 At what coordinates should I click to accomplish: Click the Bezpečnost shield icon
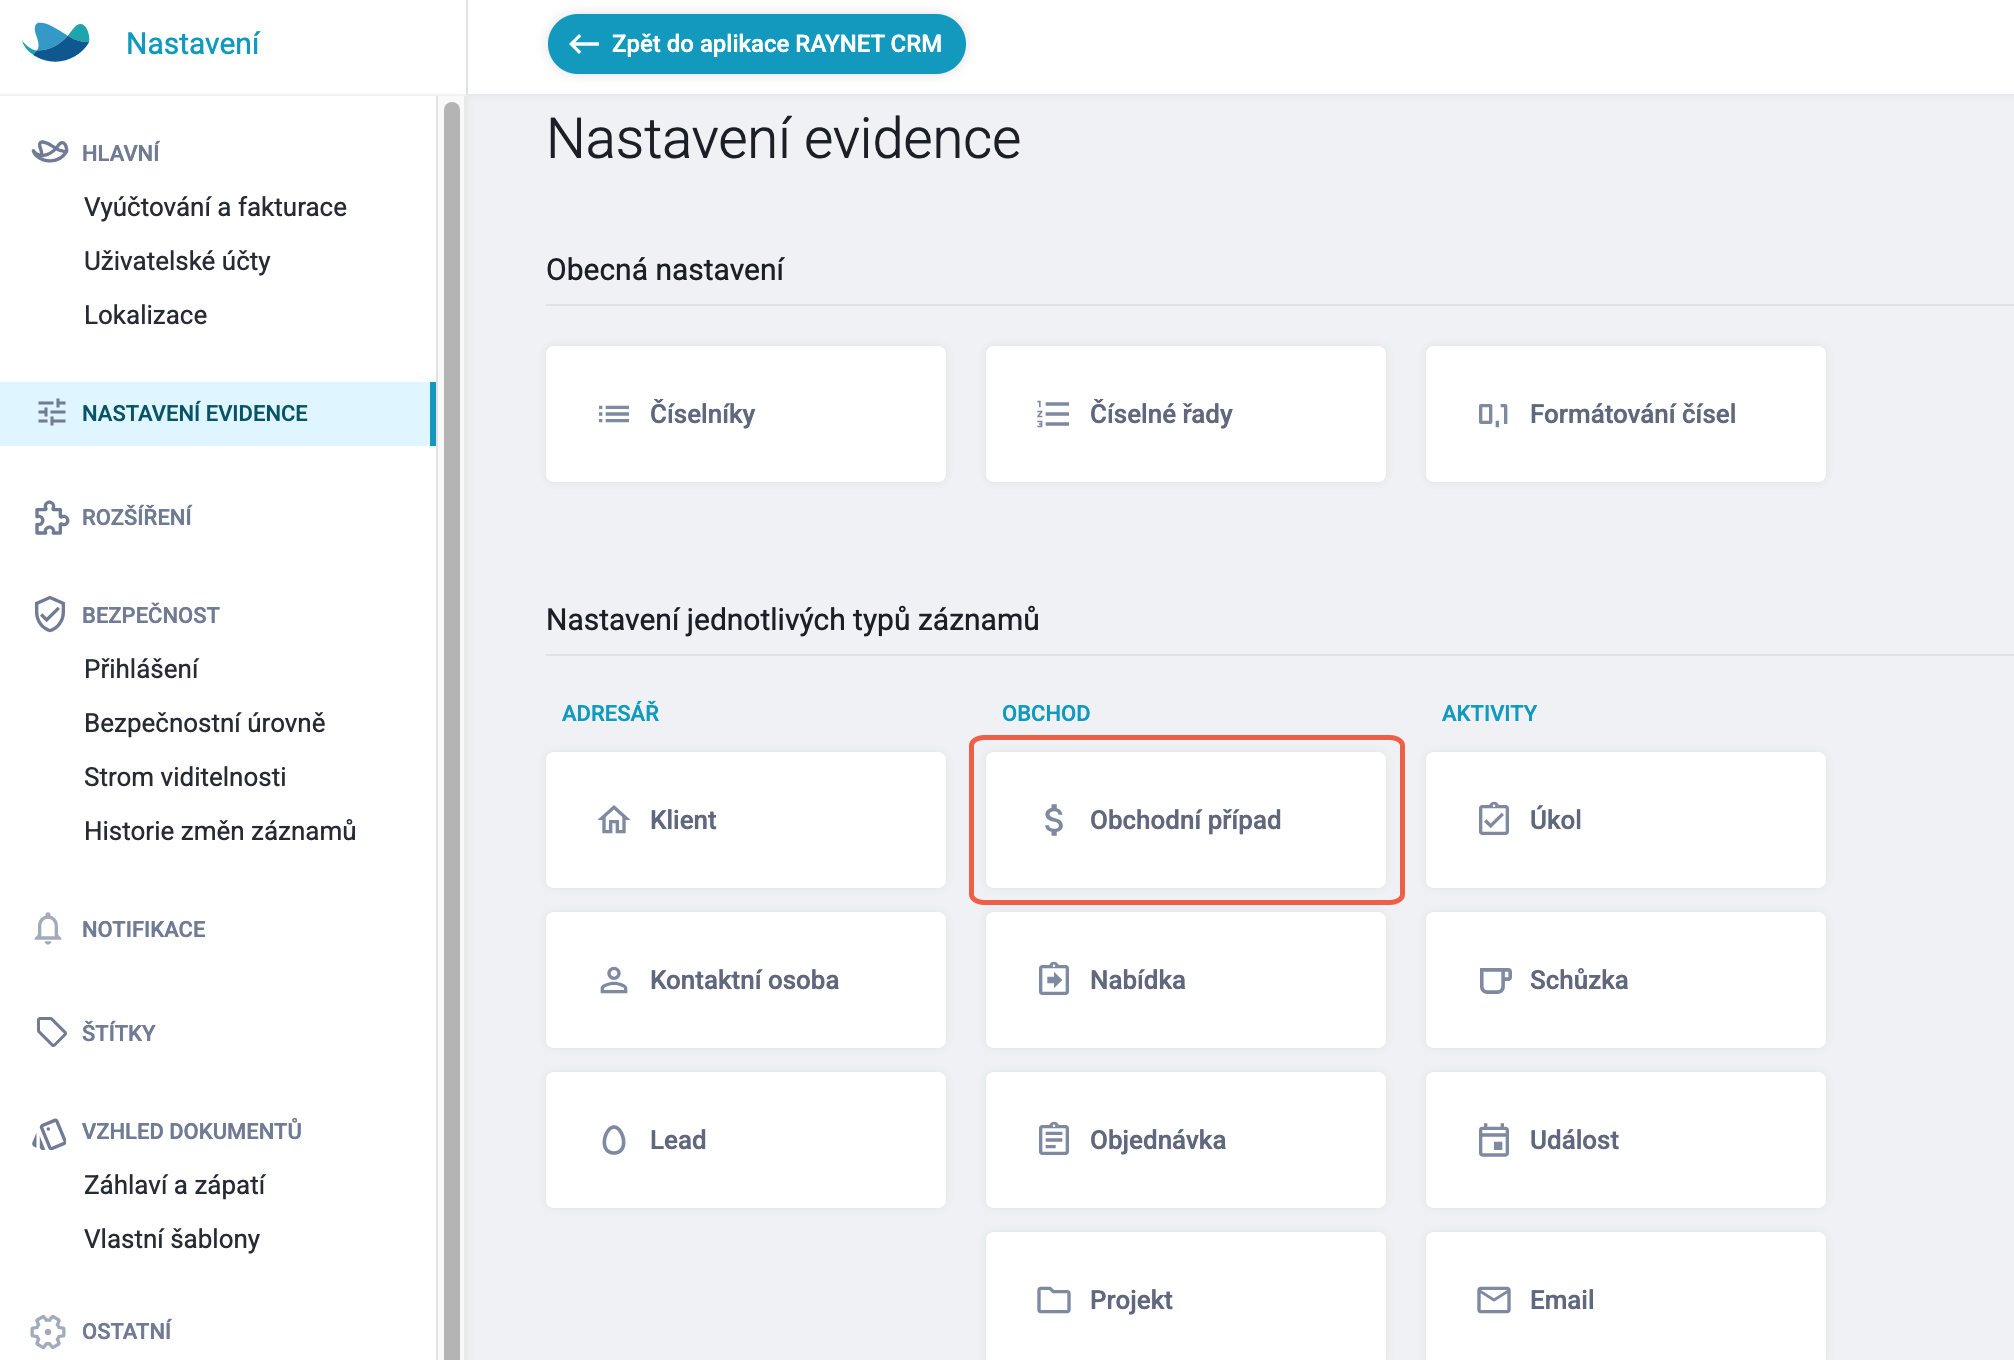(x=49, y=614)
